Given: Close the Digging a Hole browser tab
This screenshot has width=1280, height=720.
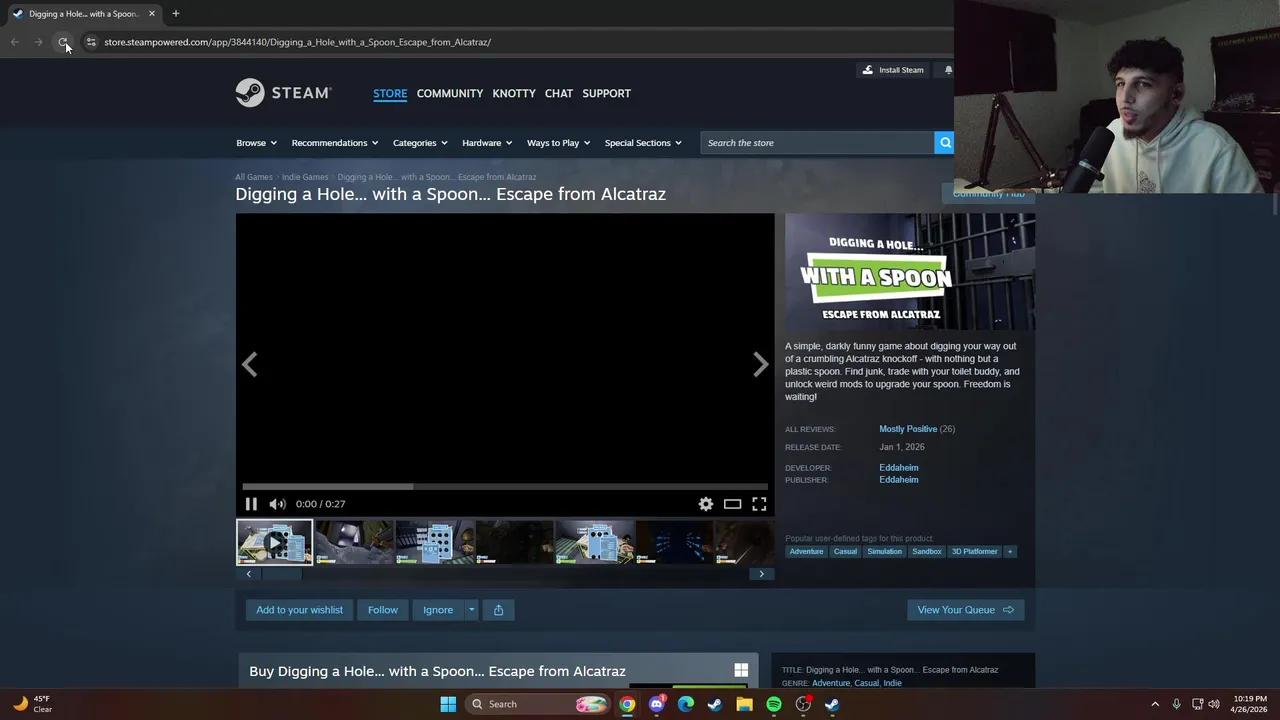Looking at the screenshot, I should 152,14.
